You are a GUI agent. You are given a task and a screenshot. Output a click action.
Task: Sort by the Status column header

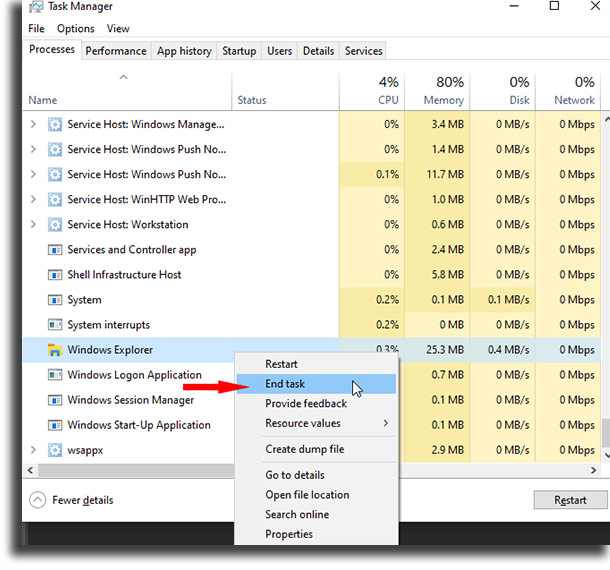pyautogui.click(x=286, y=91)
